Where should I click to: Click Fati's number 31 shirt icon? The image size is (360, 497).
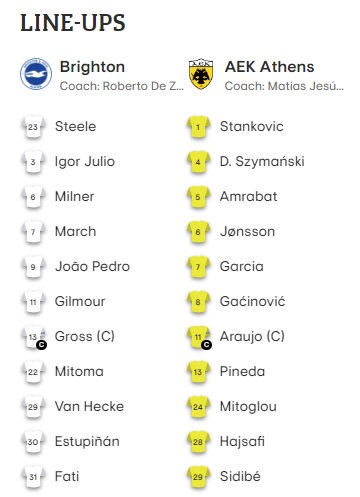click(33, 477)
